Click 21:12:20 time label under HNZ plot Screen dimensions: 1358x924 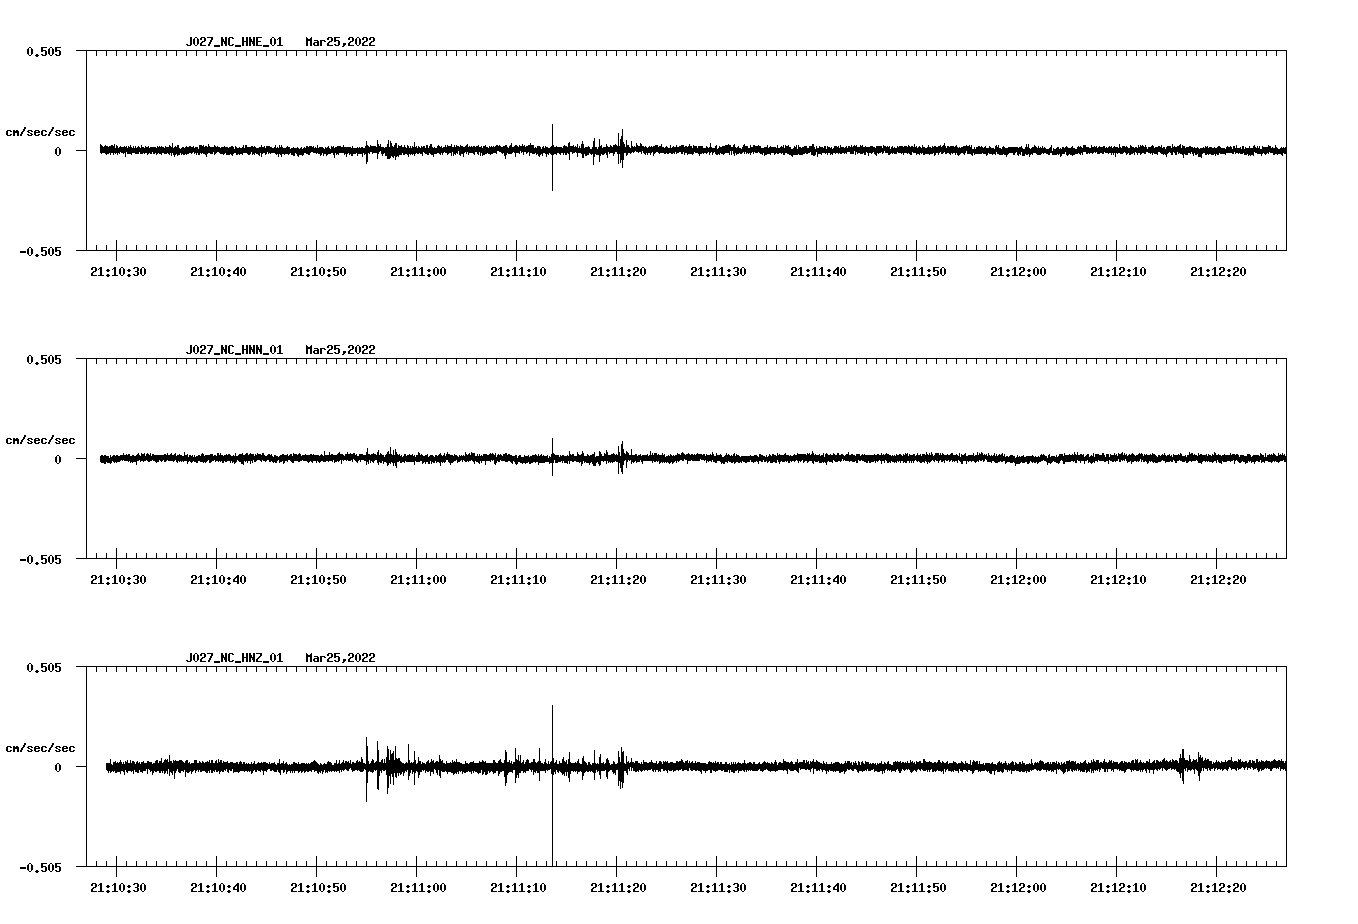(x=1218, y=888)
